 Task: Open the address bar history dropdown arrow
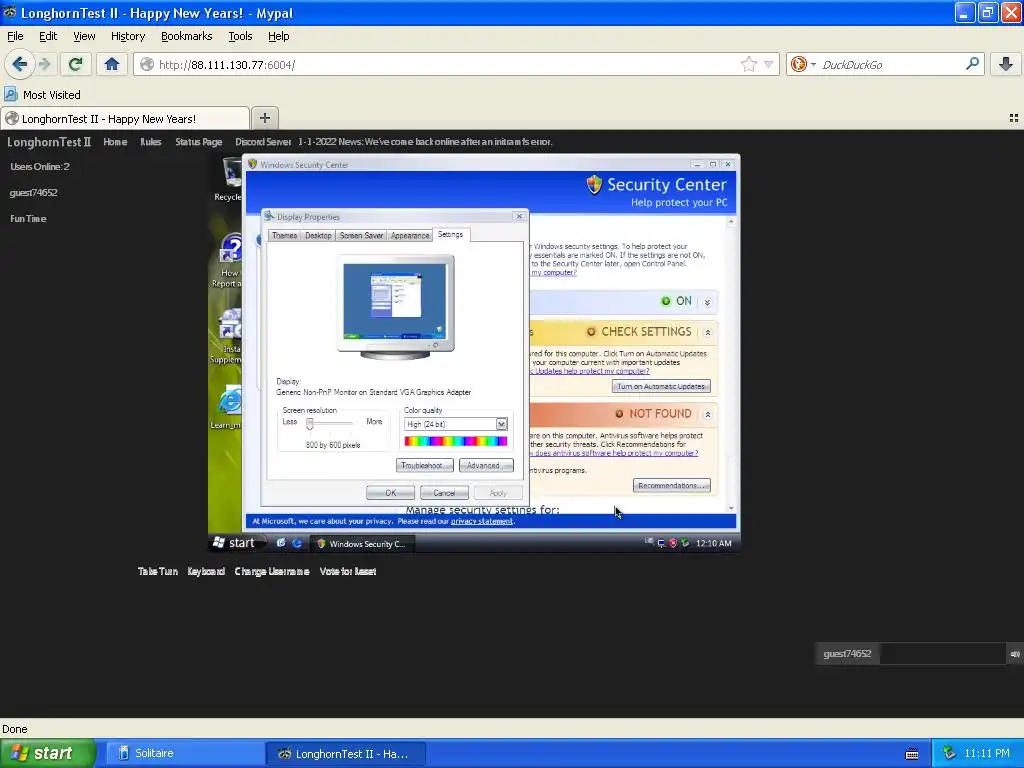(x=769, y=64)
